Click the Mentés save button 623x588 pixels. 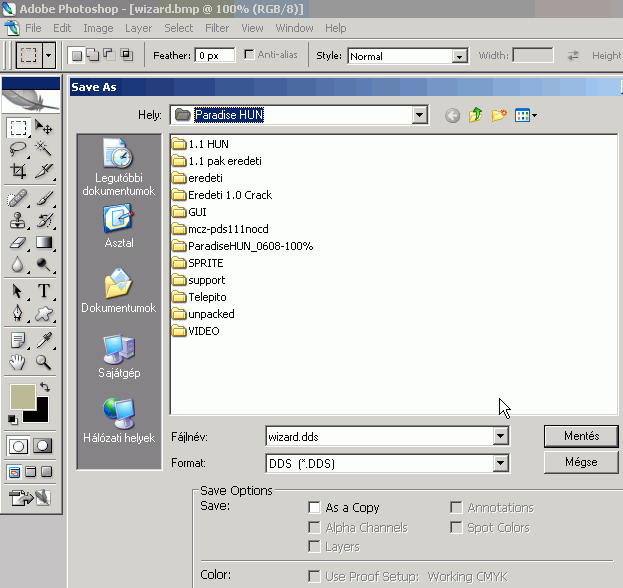(581, 436)
